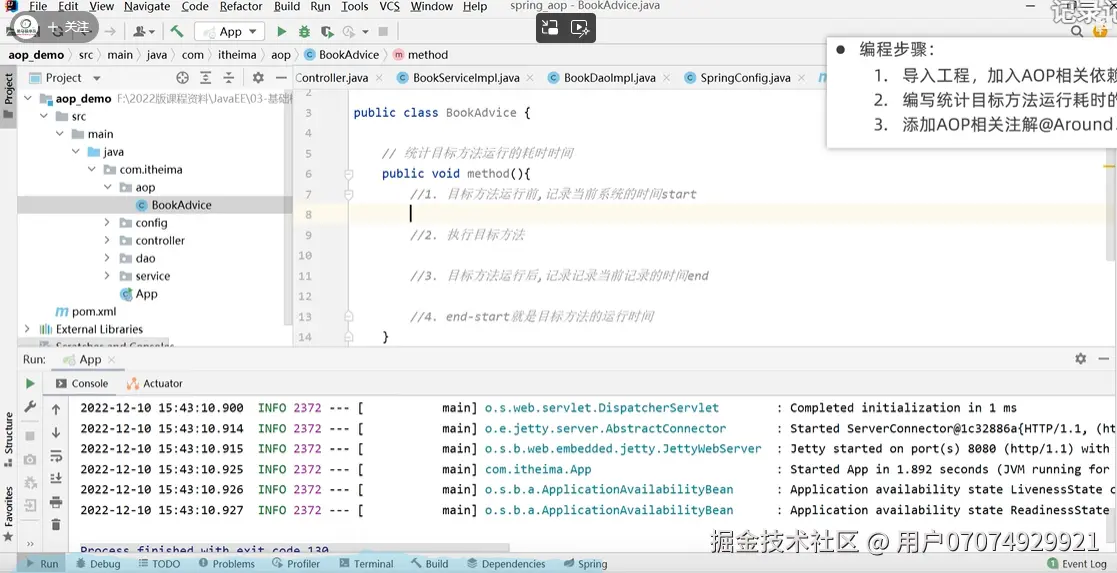1117x573 pixels.
Task: Expand the service package node
Action: [x=107, y=276]
